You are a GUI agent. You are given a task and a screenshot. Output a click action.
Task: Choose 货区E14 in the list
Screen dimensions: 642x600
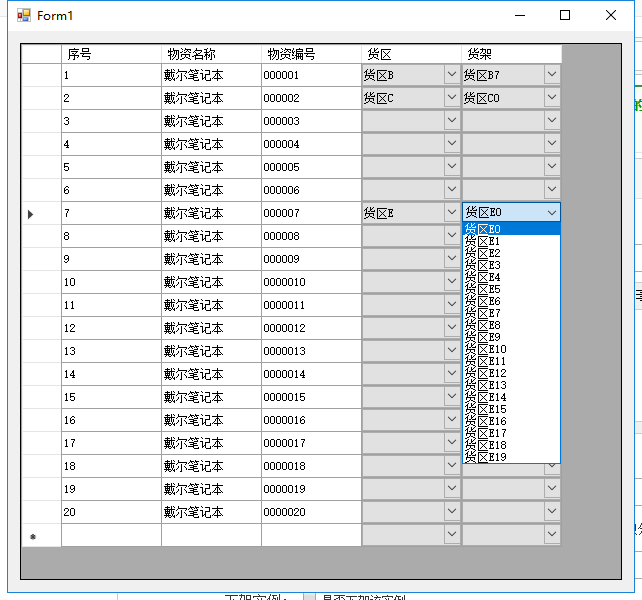pyautogui.click(x=511, y=397)
